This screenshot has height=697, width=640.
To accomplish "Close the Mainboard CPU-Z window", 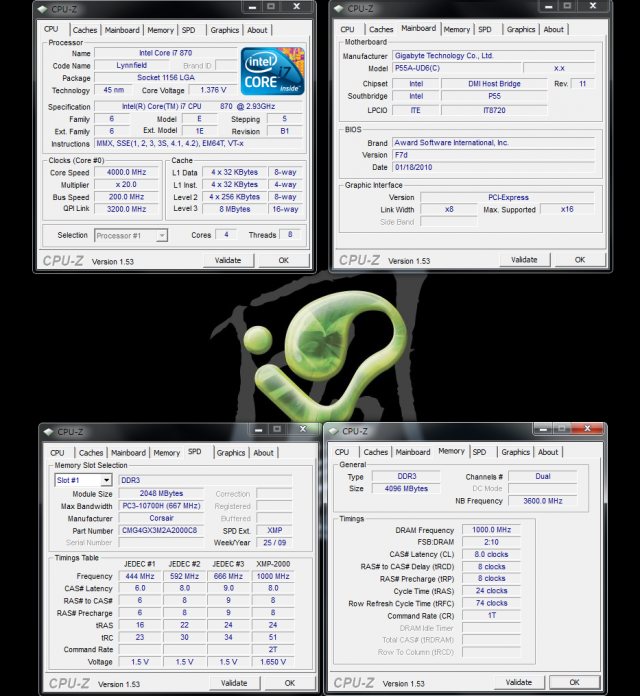I will [x=593, y=6].
